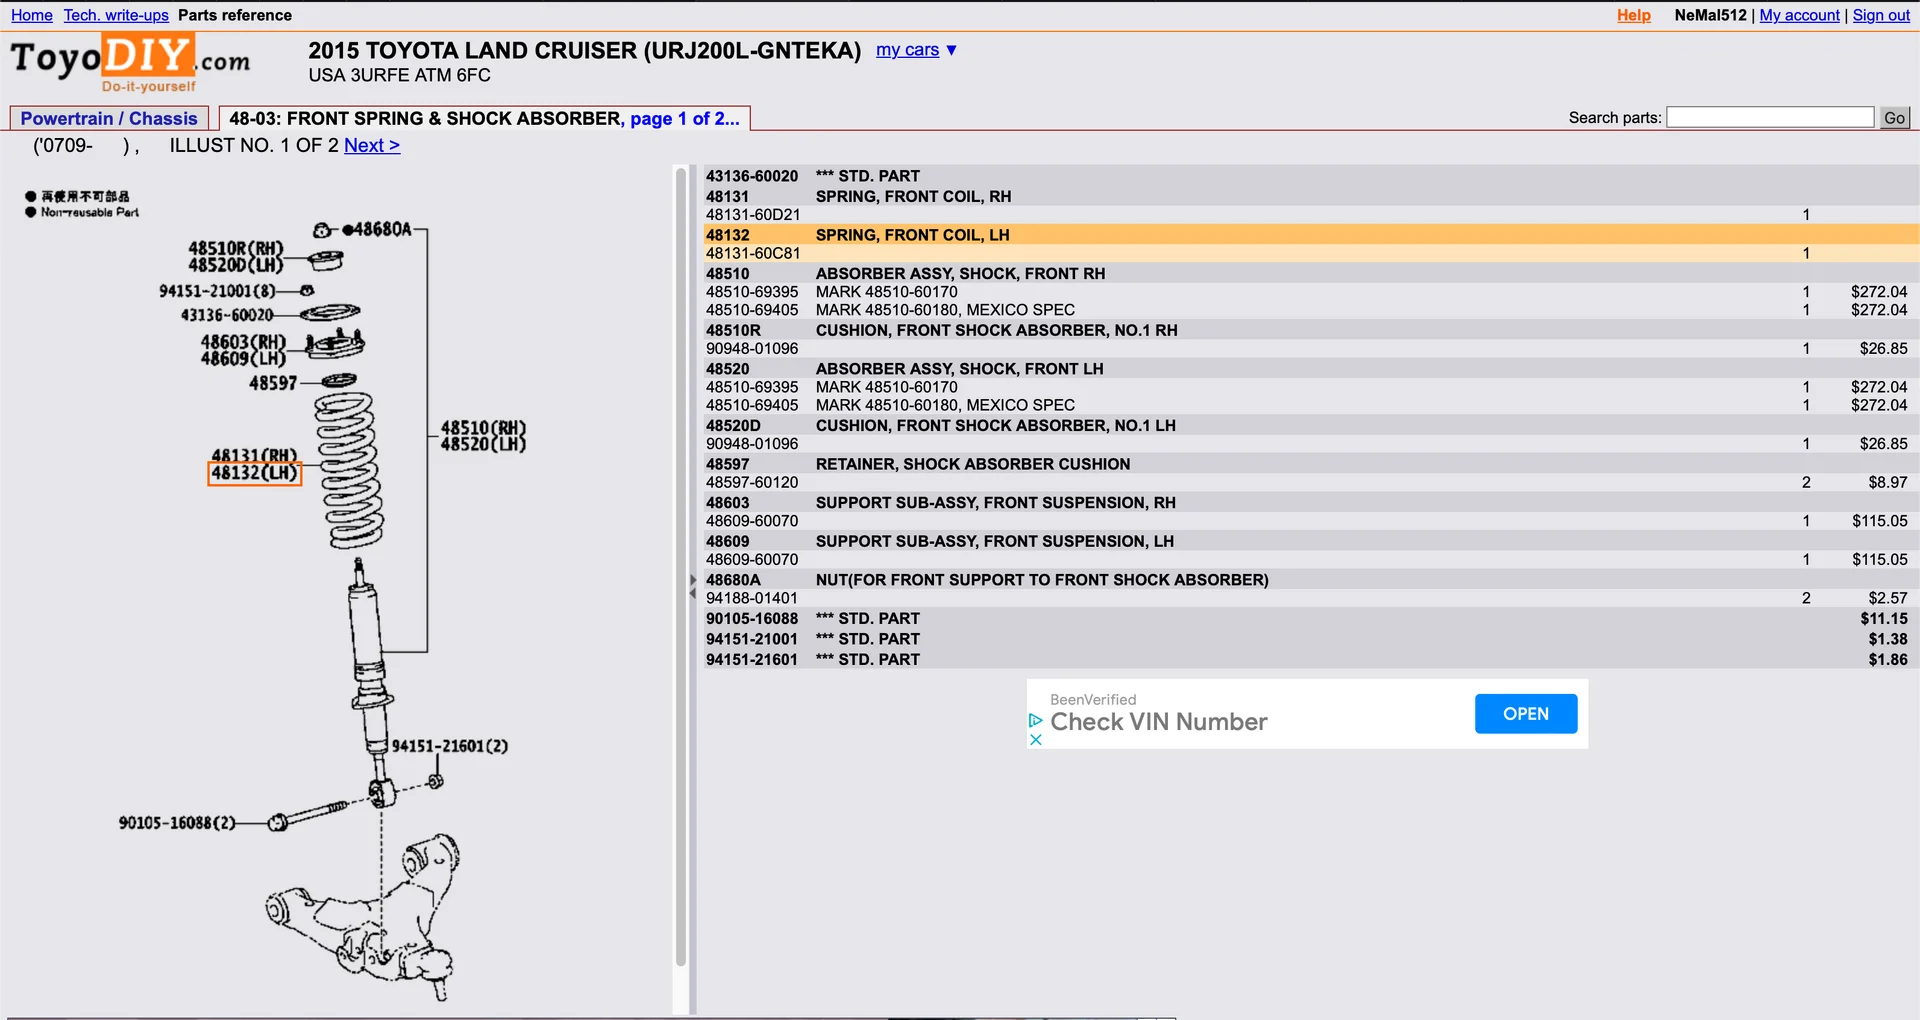Viewport: 1920px width, 1020px height.
Task: Open Tech. write-ups link
Action: pyautogui.click(x=116, y=15)
